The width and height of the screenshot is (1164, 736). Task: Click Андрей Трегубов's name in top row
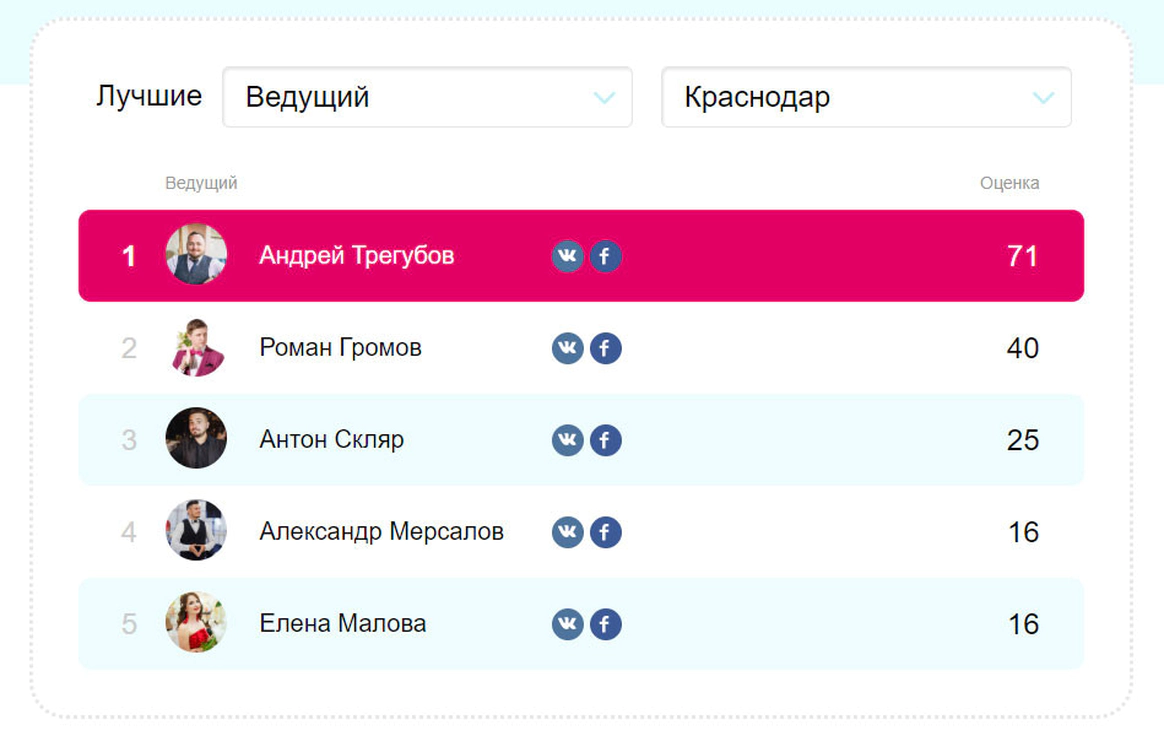pyautogui.click(x=356, y=256)
